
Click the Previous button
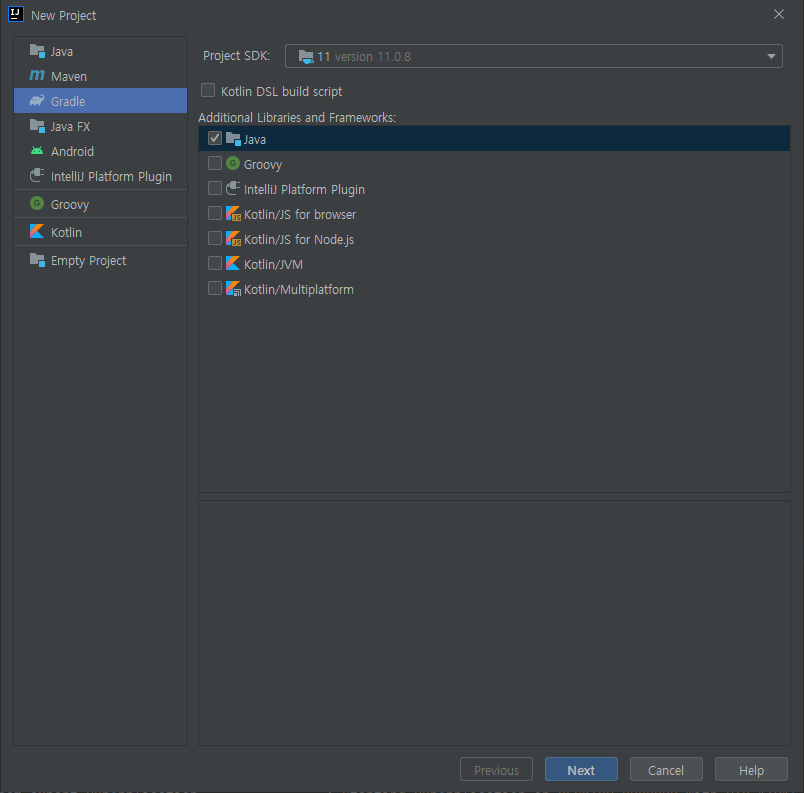click(x=496, y=769)
